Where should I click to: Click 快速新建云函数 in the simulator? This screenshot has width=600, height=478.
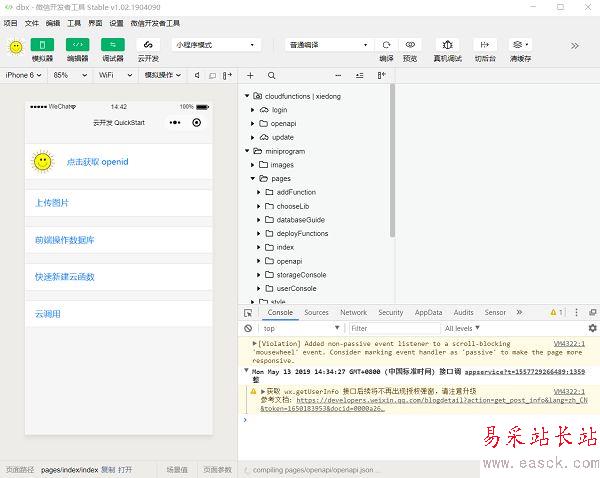pyautogui.click(x=64, y=277)
